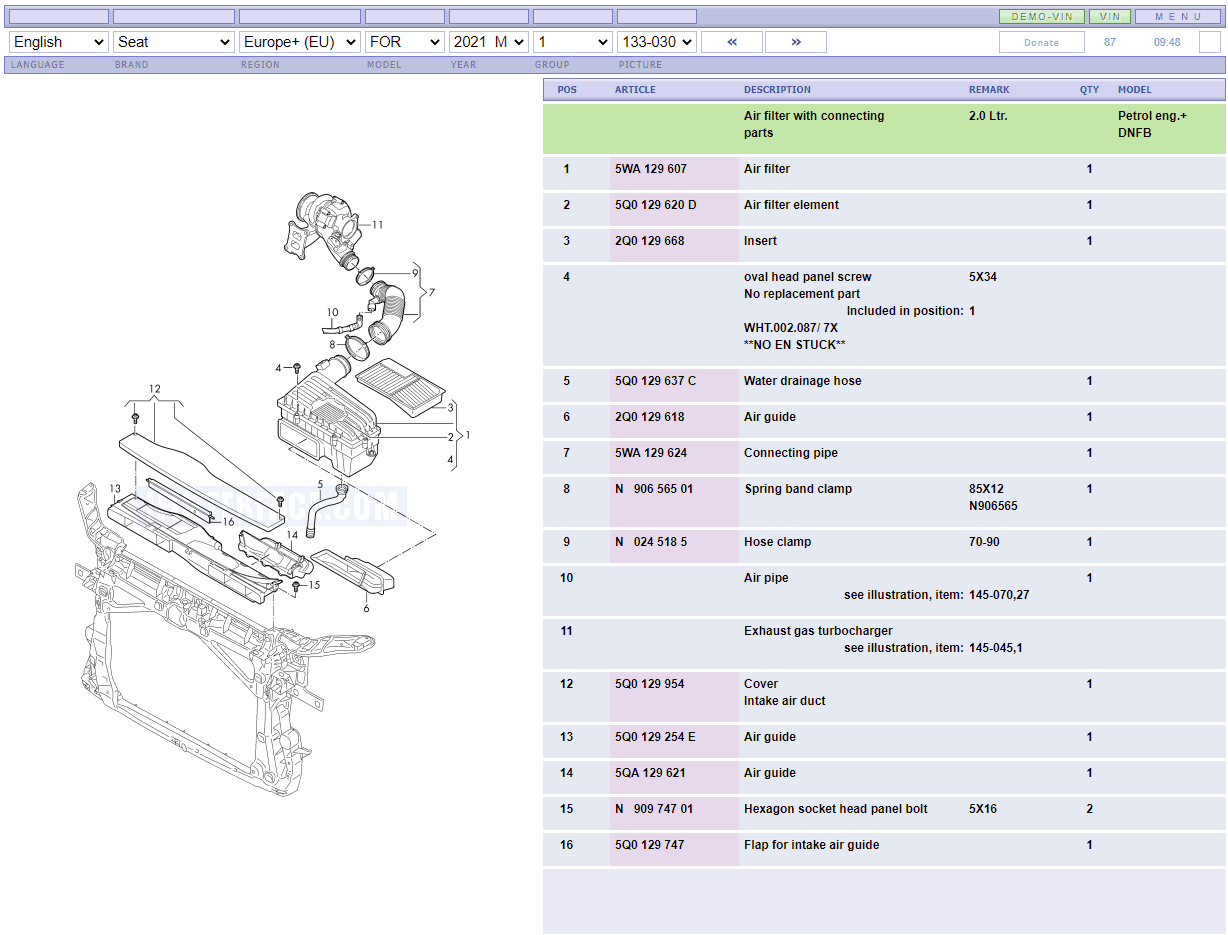The image size is (1228, 935).
Task: Click the MODEL column header
Action: pos(1135,90)
